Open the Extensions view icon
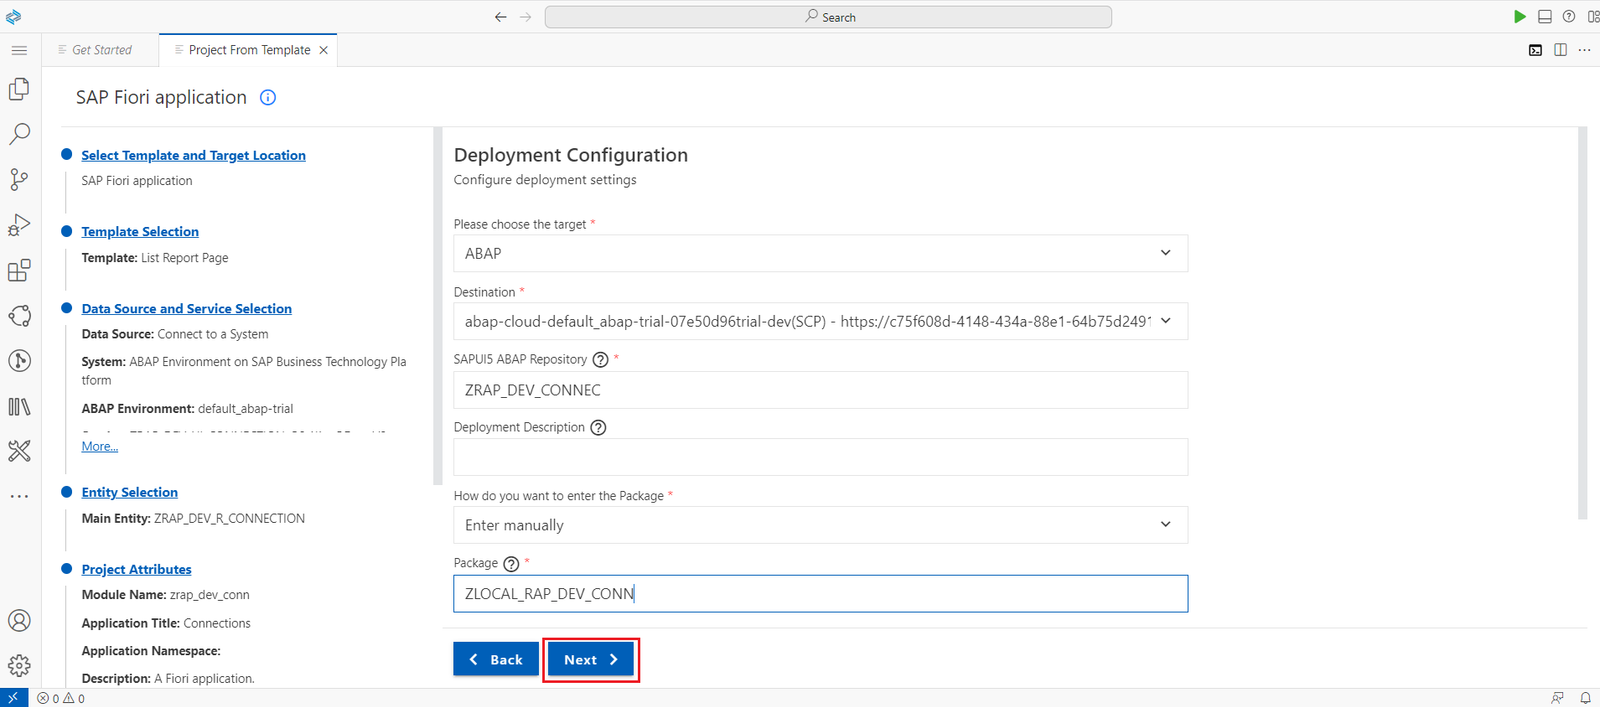1600x707 pixels. click(19, 270)
